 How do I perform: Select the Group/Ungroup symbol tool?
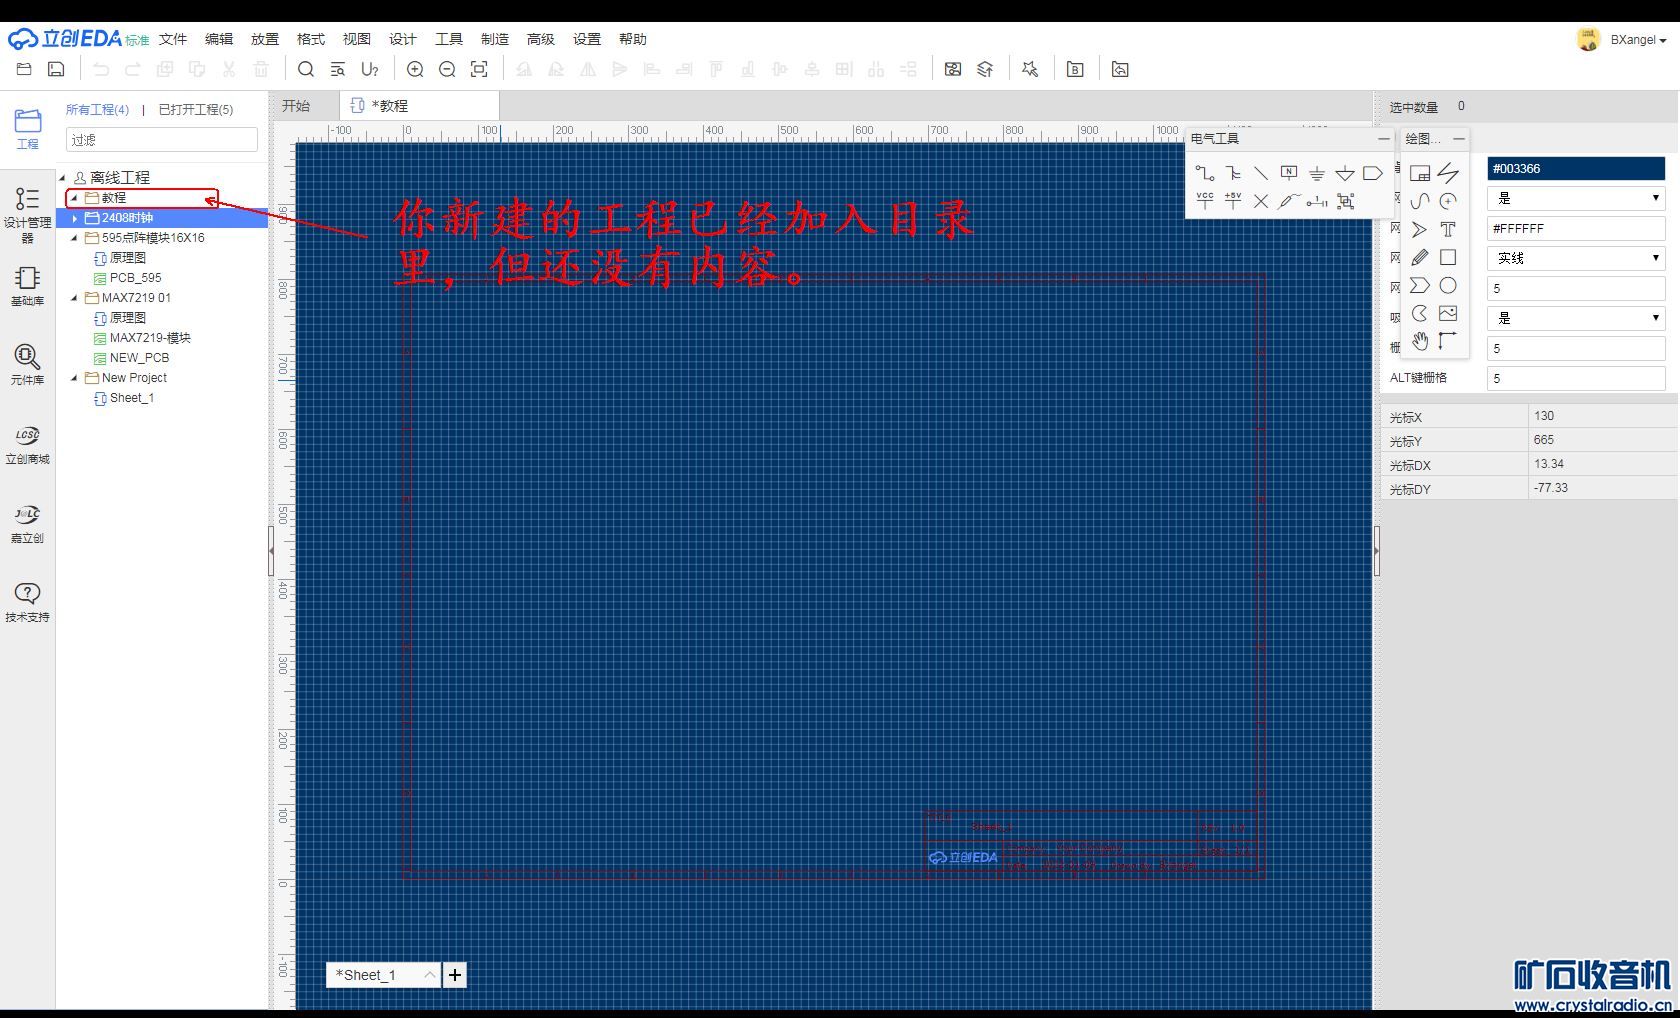pyautogui.click(x=1346, y=201)
